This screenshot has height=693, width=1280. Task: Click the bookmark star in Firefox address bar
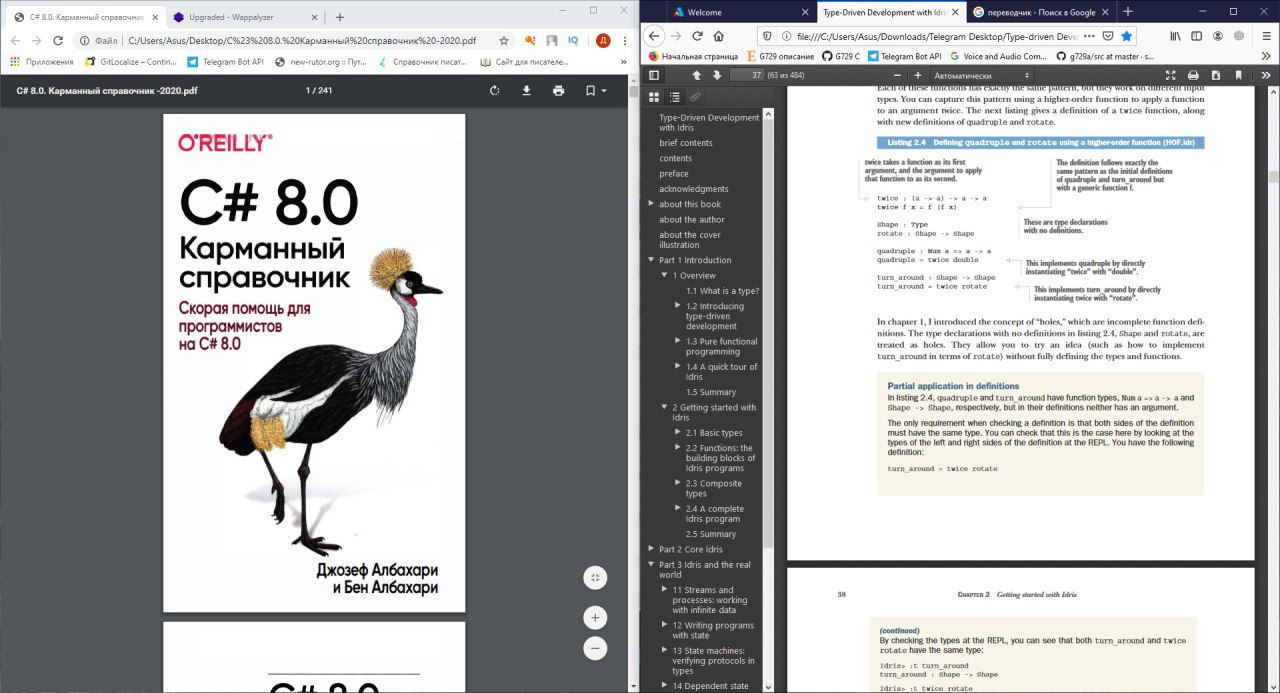pos(1126,36)
